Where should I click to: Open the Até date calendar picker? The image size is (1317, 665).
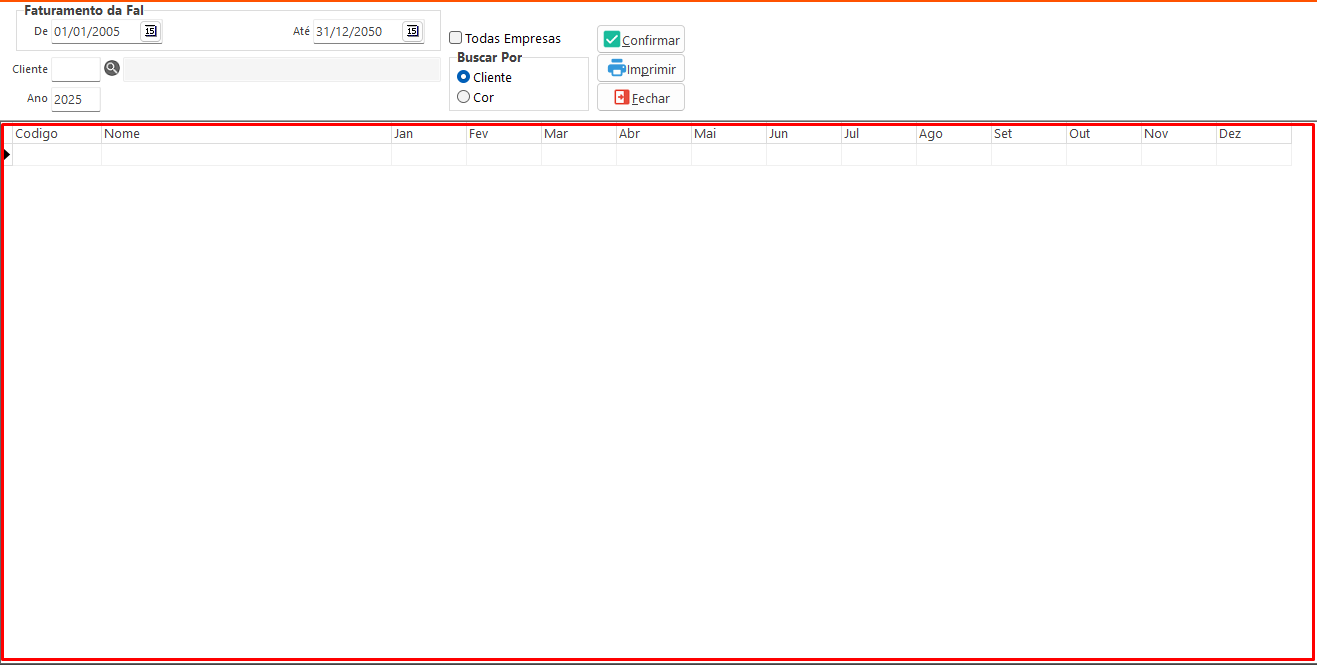[x=412, y=31]
